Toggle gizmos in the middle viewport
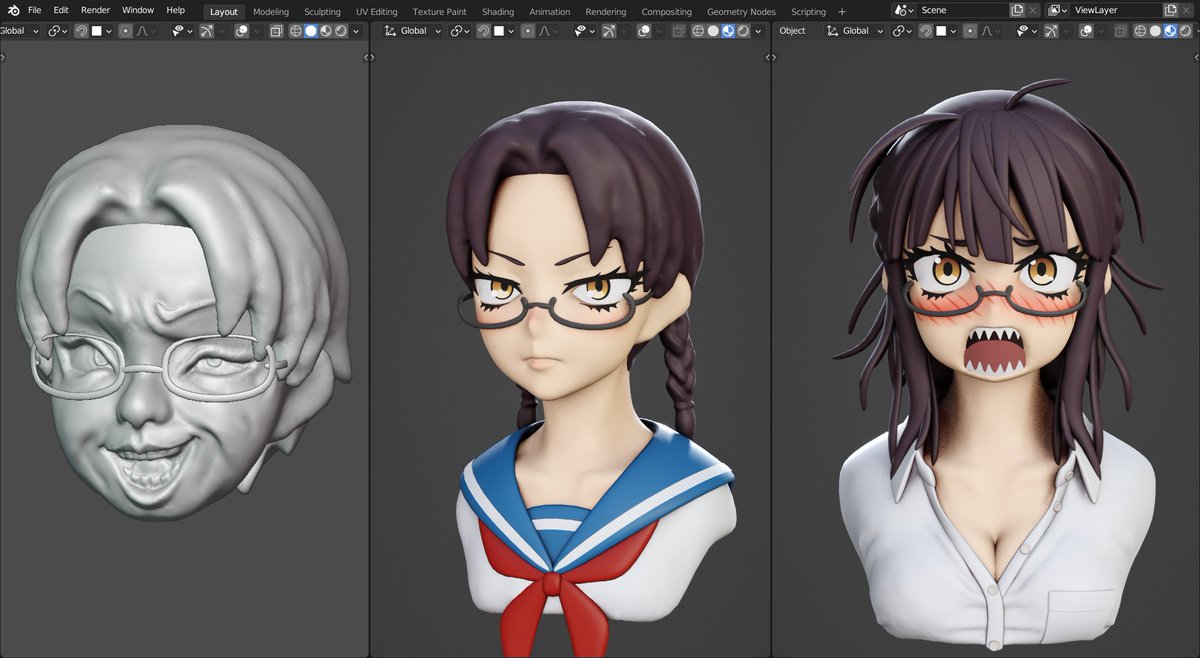Viewport: 1200px width, 658px height. click(x=609, y=31)
